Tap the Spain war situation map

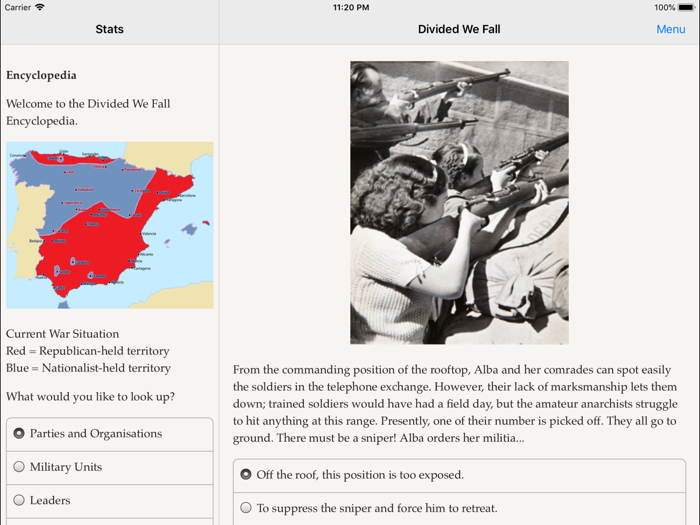pos(110,225)
